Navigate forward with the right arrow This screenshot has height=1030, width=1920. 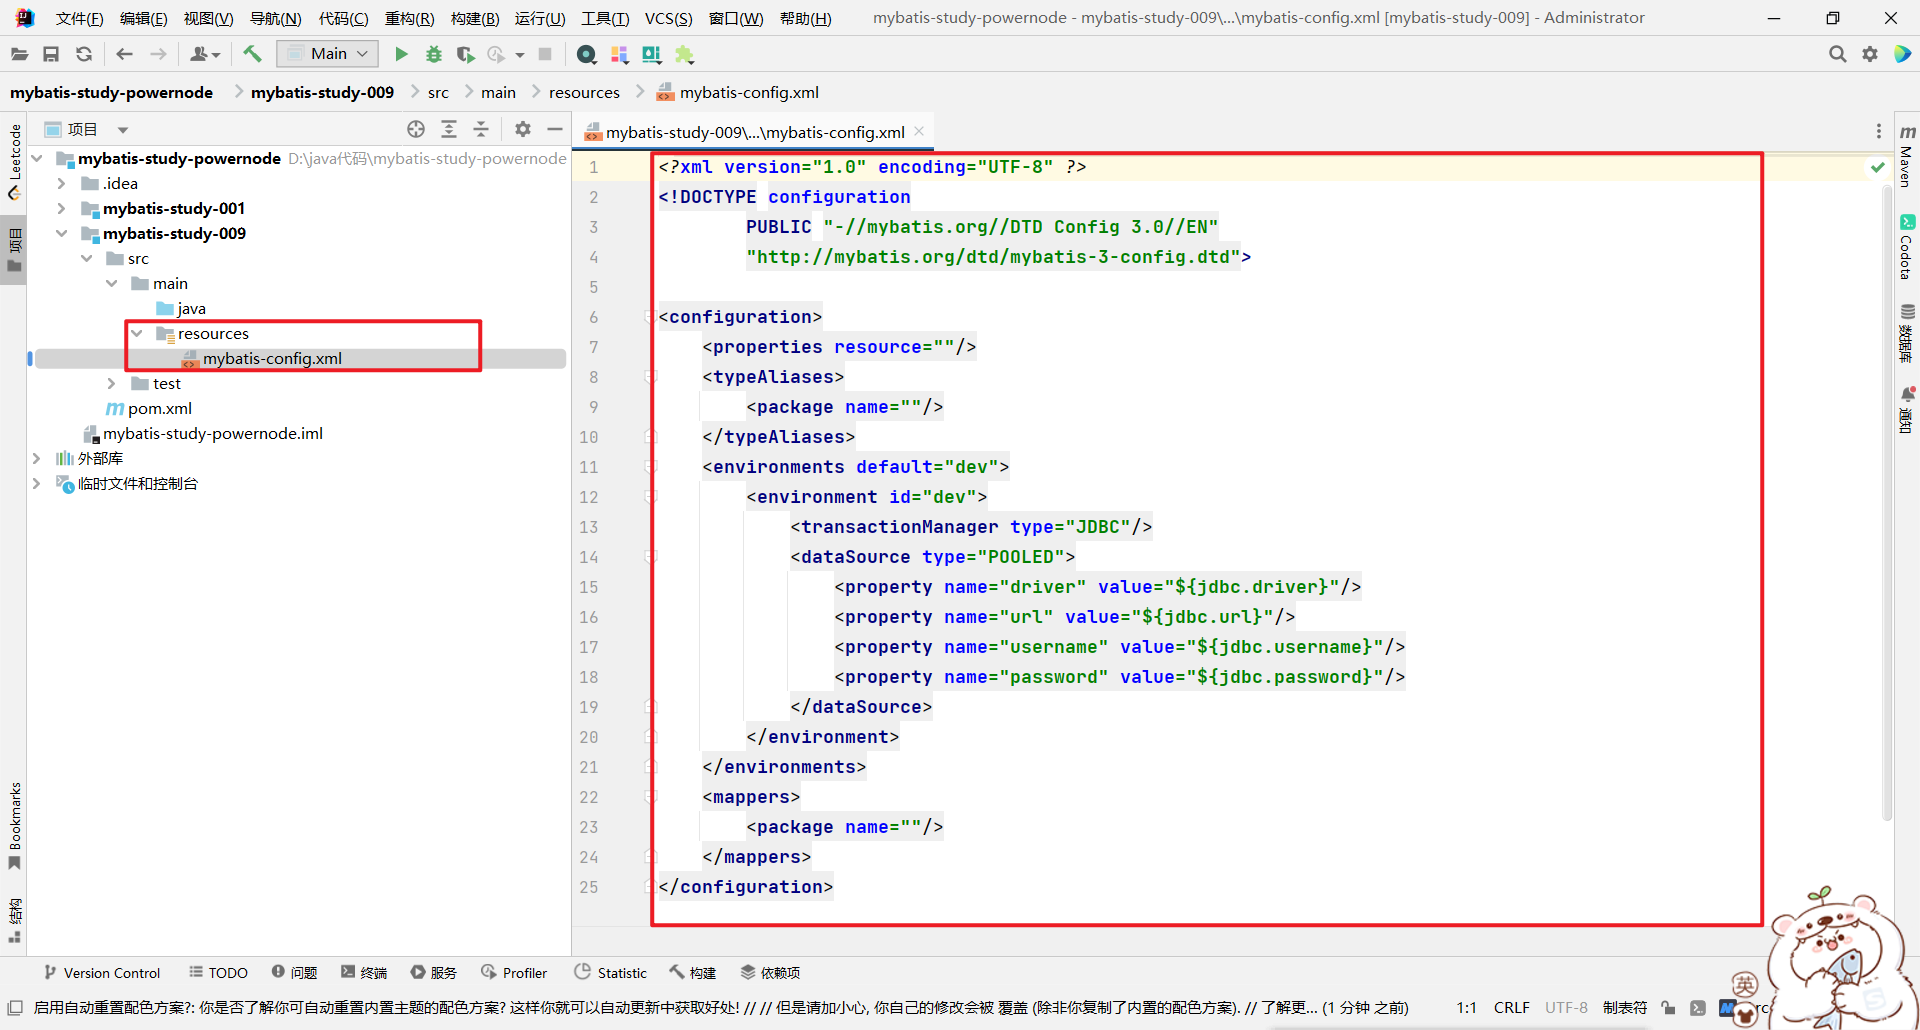(158, 54)
